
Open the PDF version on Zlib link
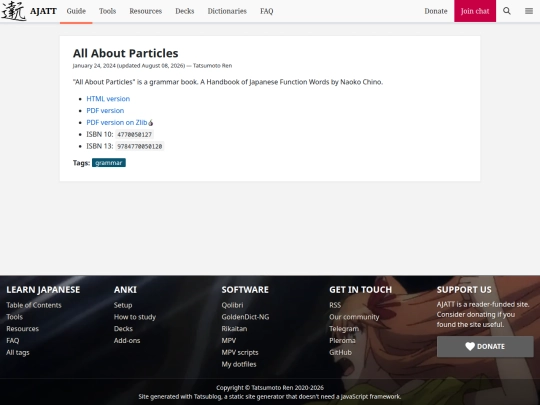pos(117,122)
